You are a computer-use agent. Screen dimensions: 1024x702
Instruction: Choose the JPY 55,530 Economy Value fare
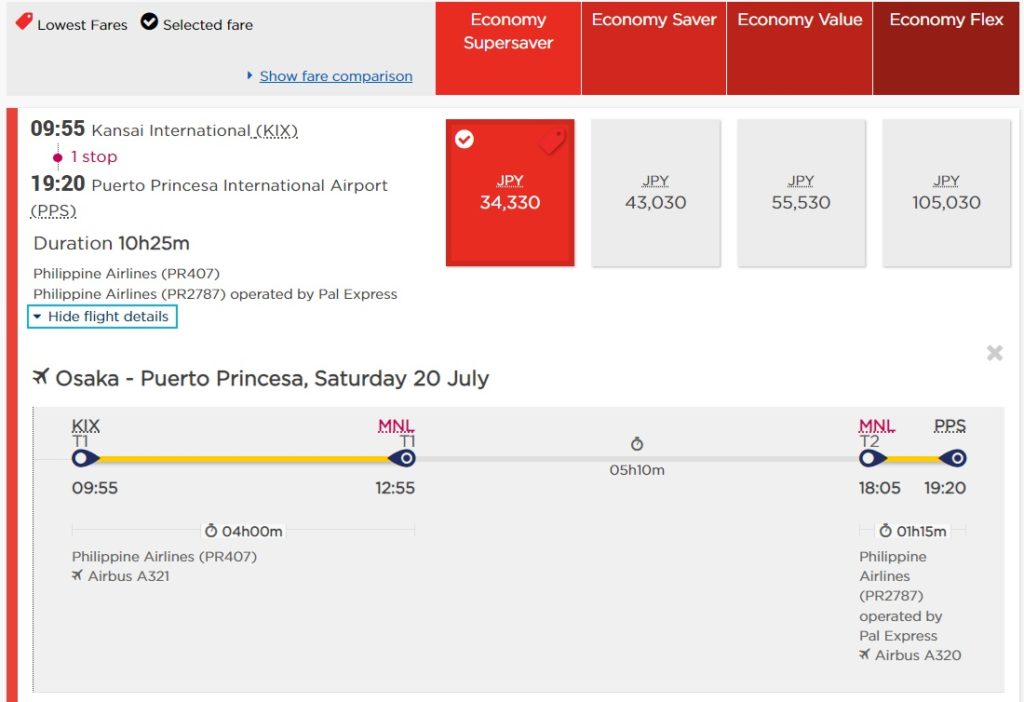[801, 193]
